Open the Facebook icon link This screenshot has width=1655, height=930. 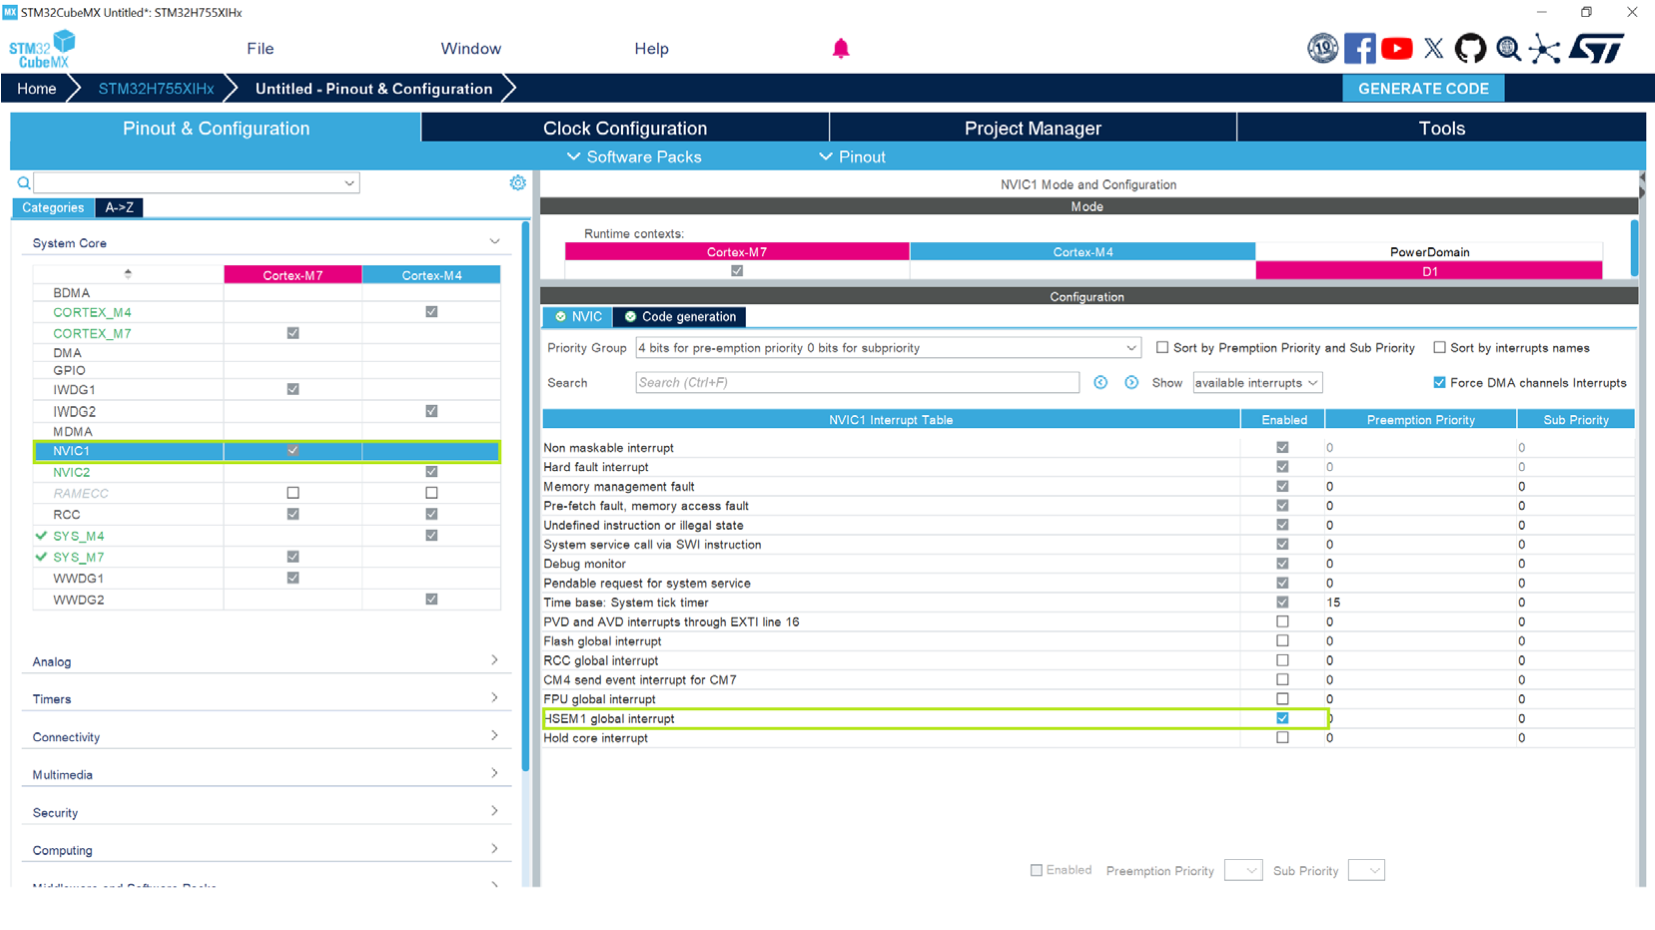1359,48
